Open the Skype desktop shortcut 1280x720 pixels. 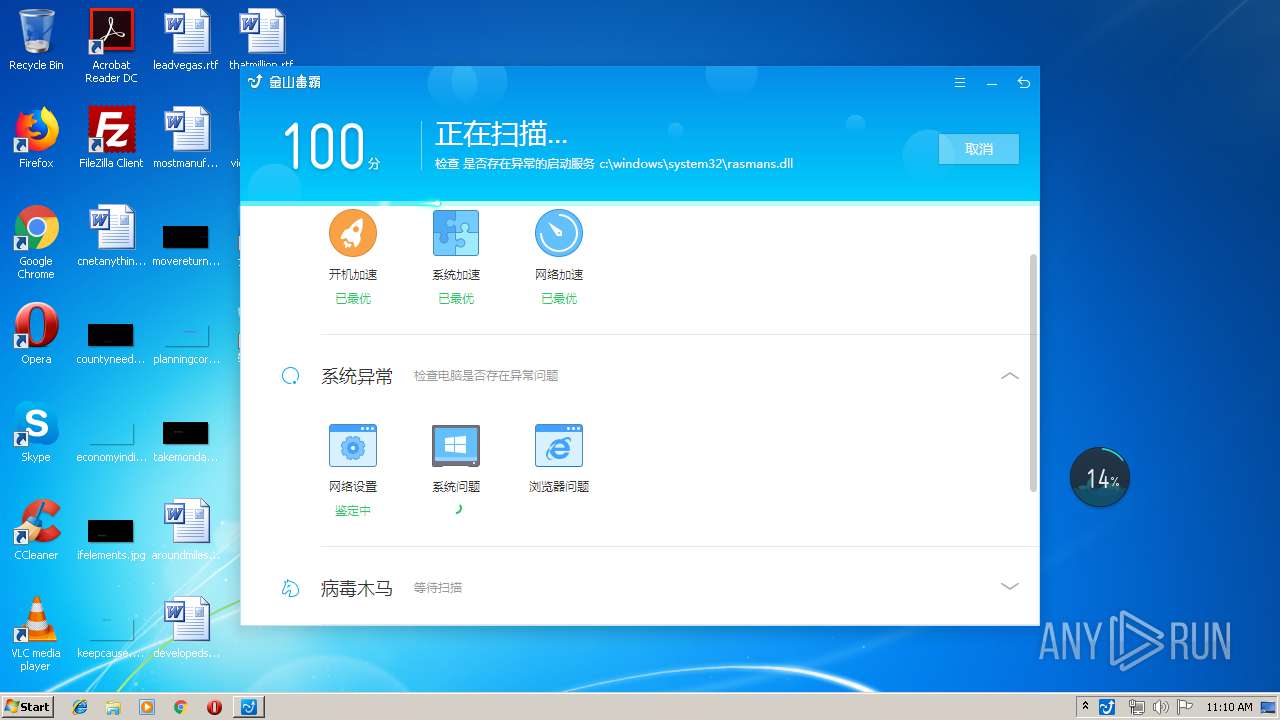click(x=36, y=432)
